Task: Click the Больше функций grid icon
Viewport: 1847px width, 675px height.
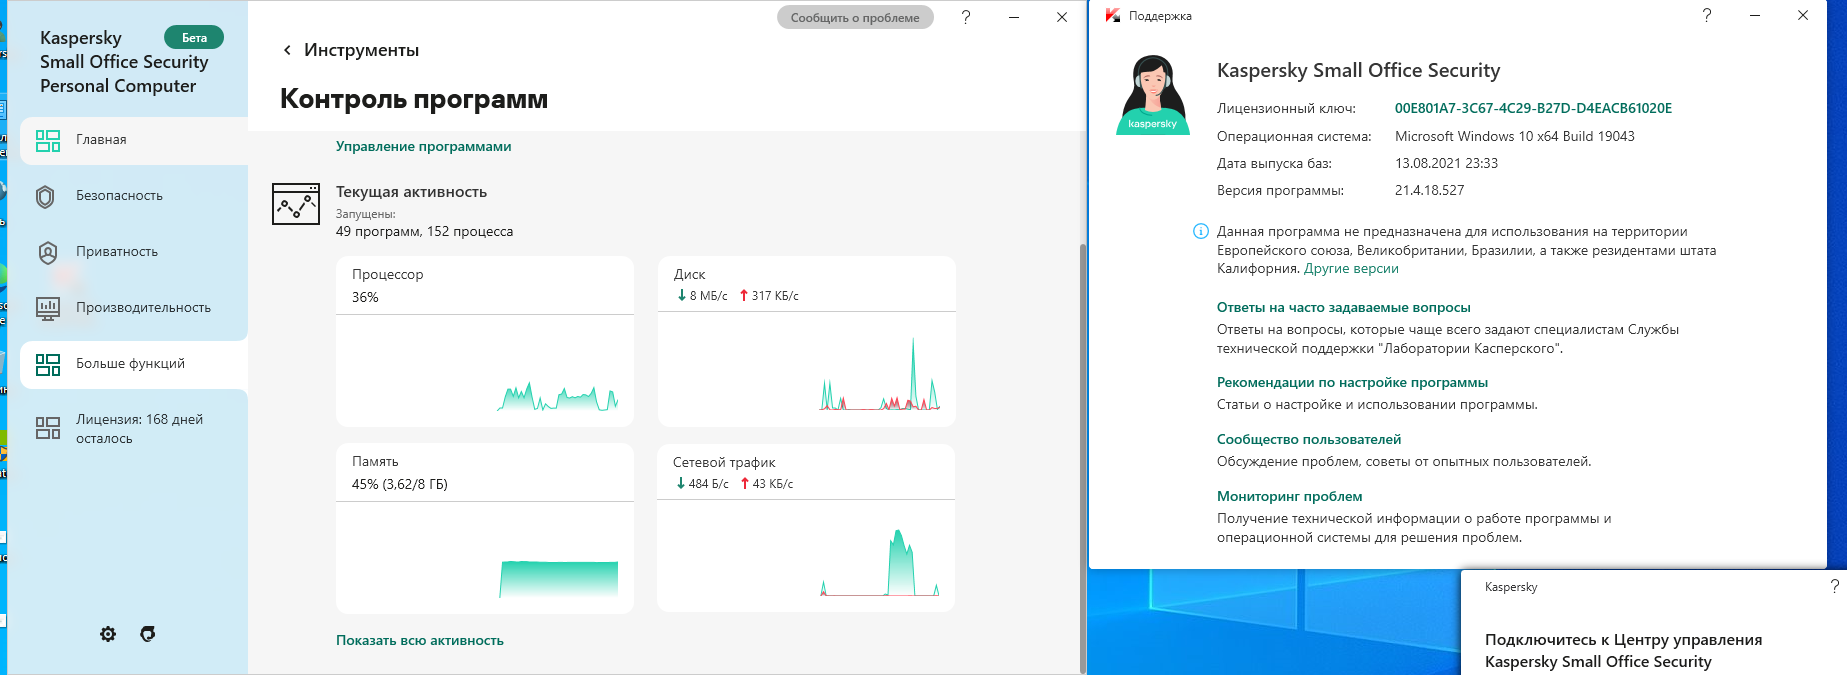Action: [x=48, y=364]
